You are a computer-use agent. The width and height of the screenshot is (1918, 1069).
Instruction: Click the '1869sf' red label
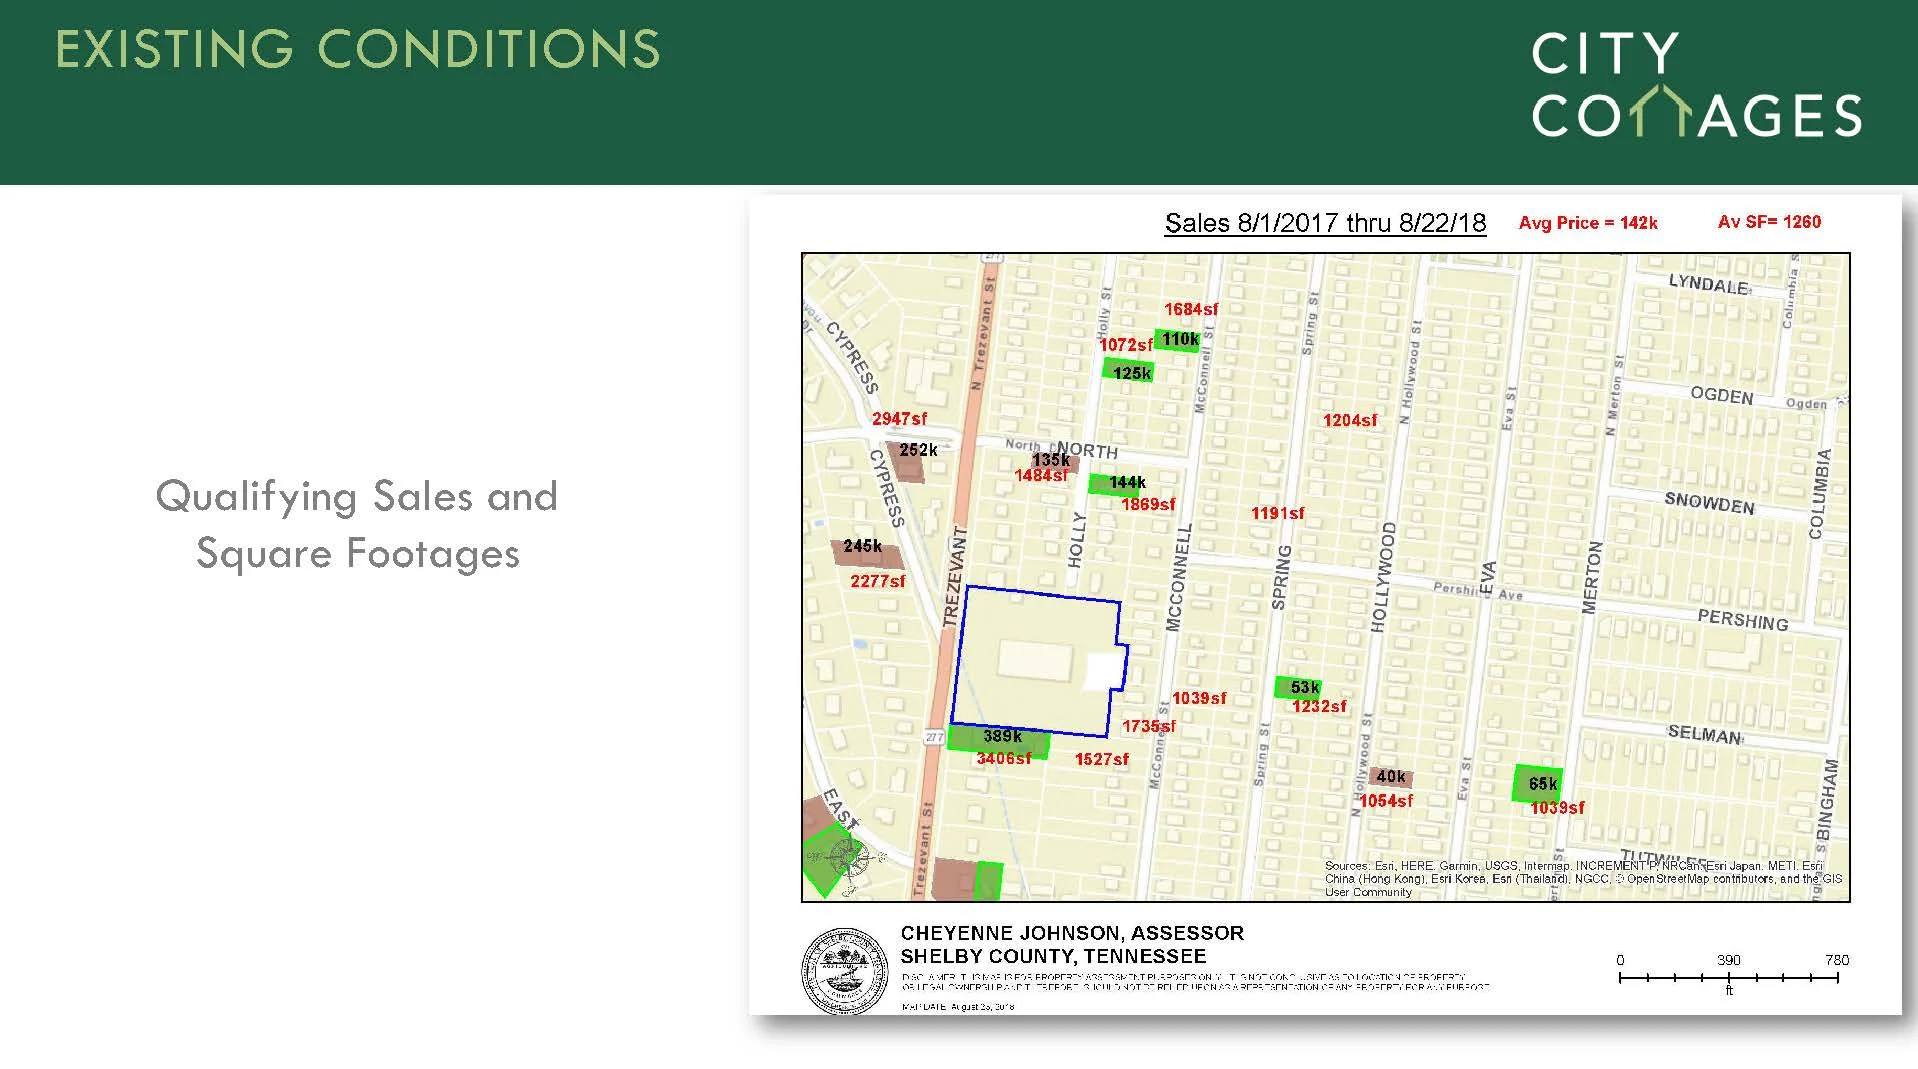(x=1148, y=505)
